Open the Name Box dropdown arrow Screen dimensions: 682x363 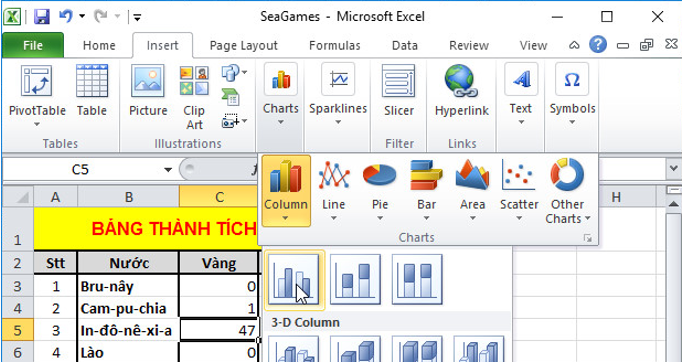click(x=168, y=170)
